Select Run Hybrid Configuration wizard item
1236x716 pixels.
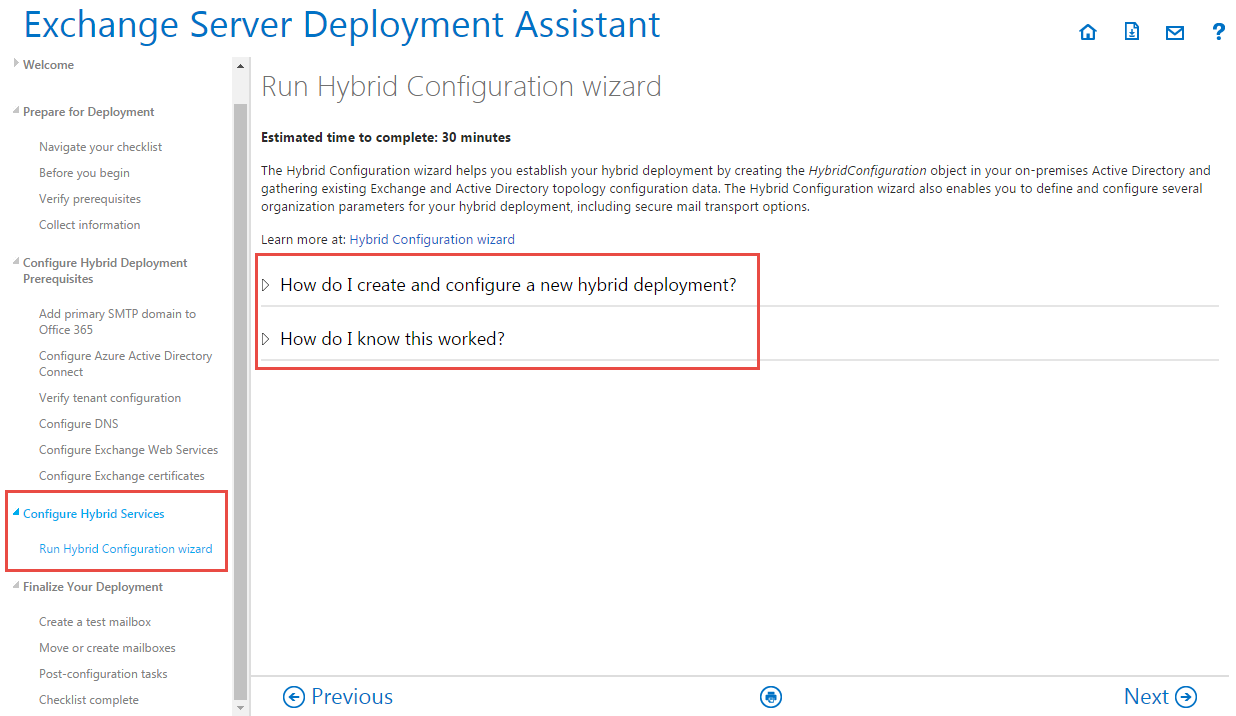point(125,549)
